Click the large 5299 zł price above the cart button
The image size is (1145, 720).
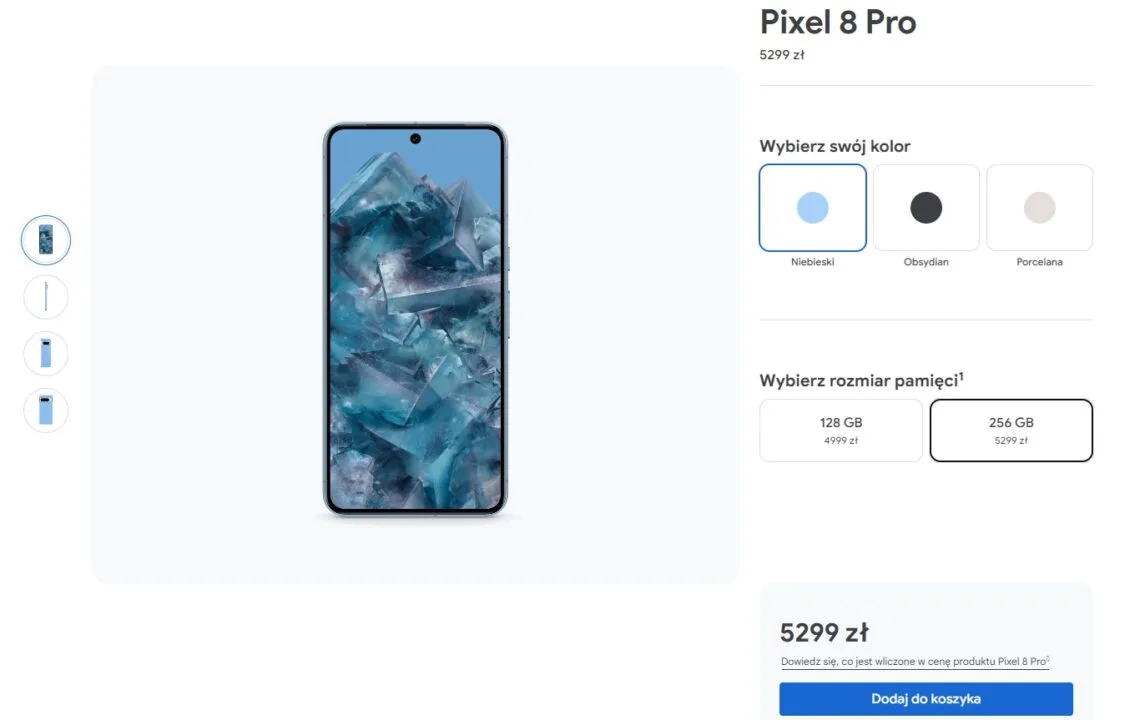pos(824,632)
